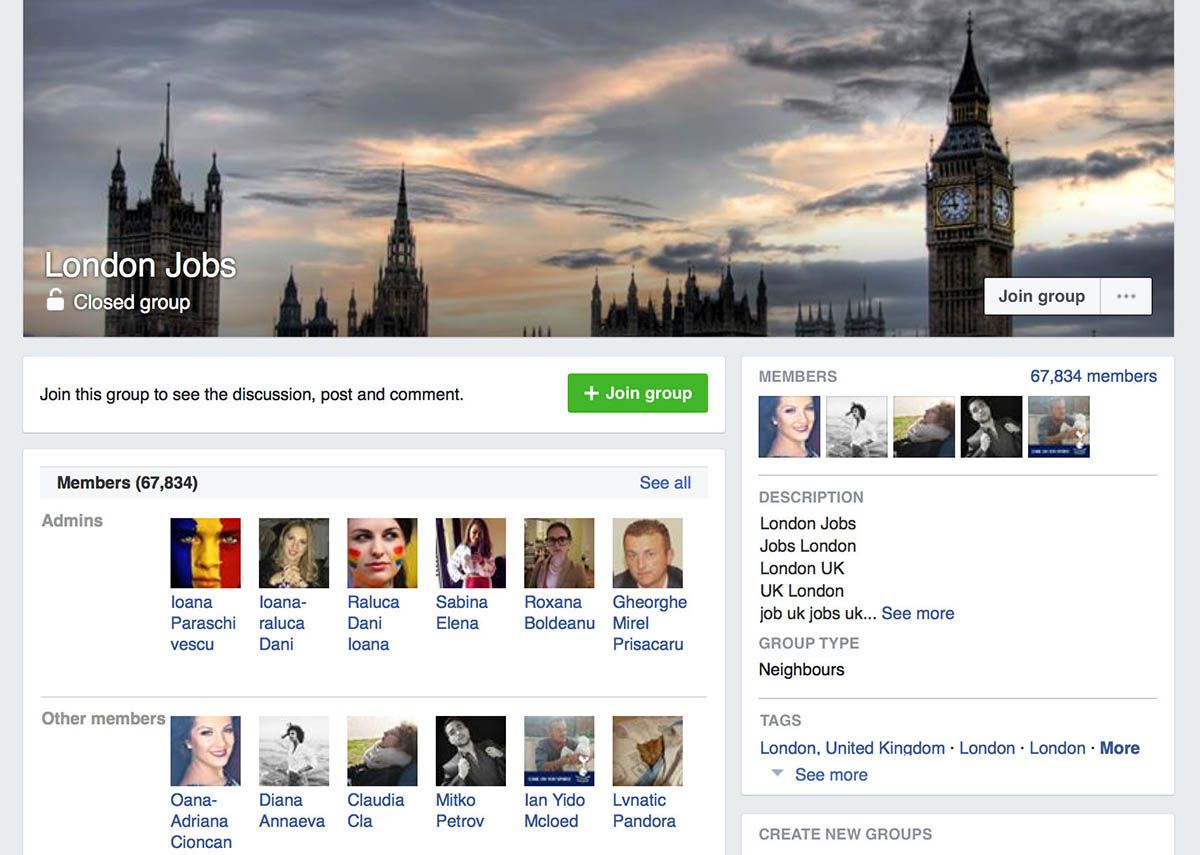Click the Neighbours group type text
This screenshot has height=855, width=1200.
pos(802,670)
